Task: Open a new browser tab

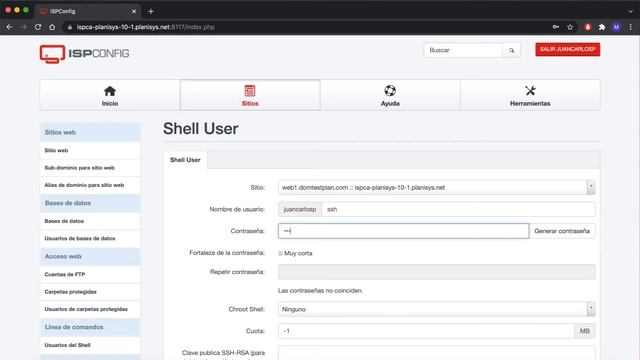Action: click(151, 11)
